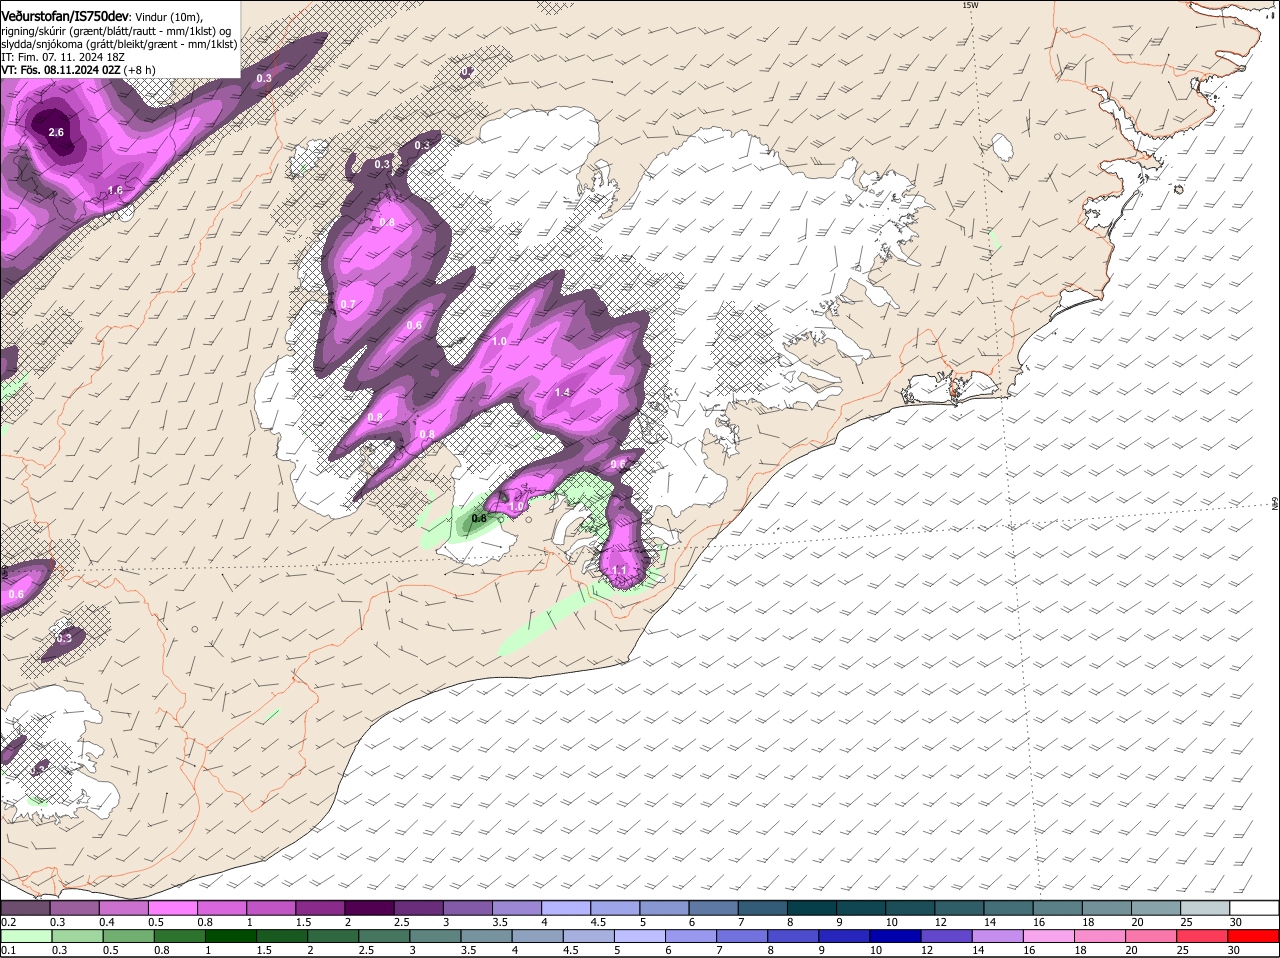Pick the 0.3 swatch in the upper legend row
The width and height of the screenshot is (1280, 958).
point(74,907)
